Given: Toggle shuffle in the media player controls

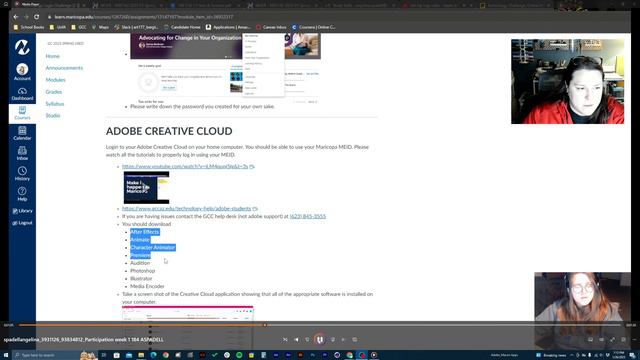Looking at the screenshot, I should tap(285, 339).
